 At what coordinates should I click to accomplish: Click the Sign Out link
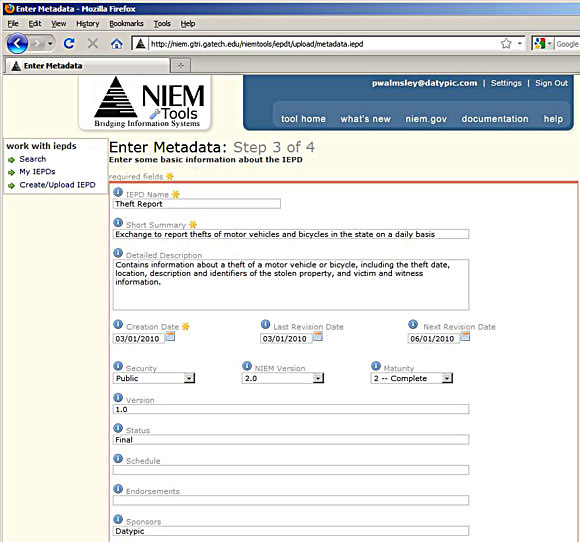(x=551, y=83)
